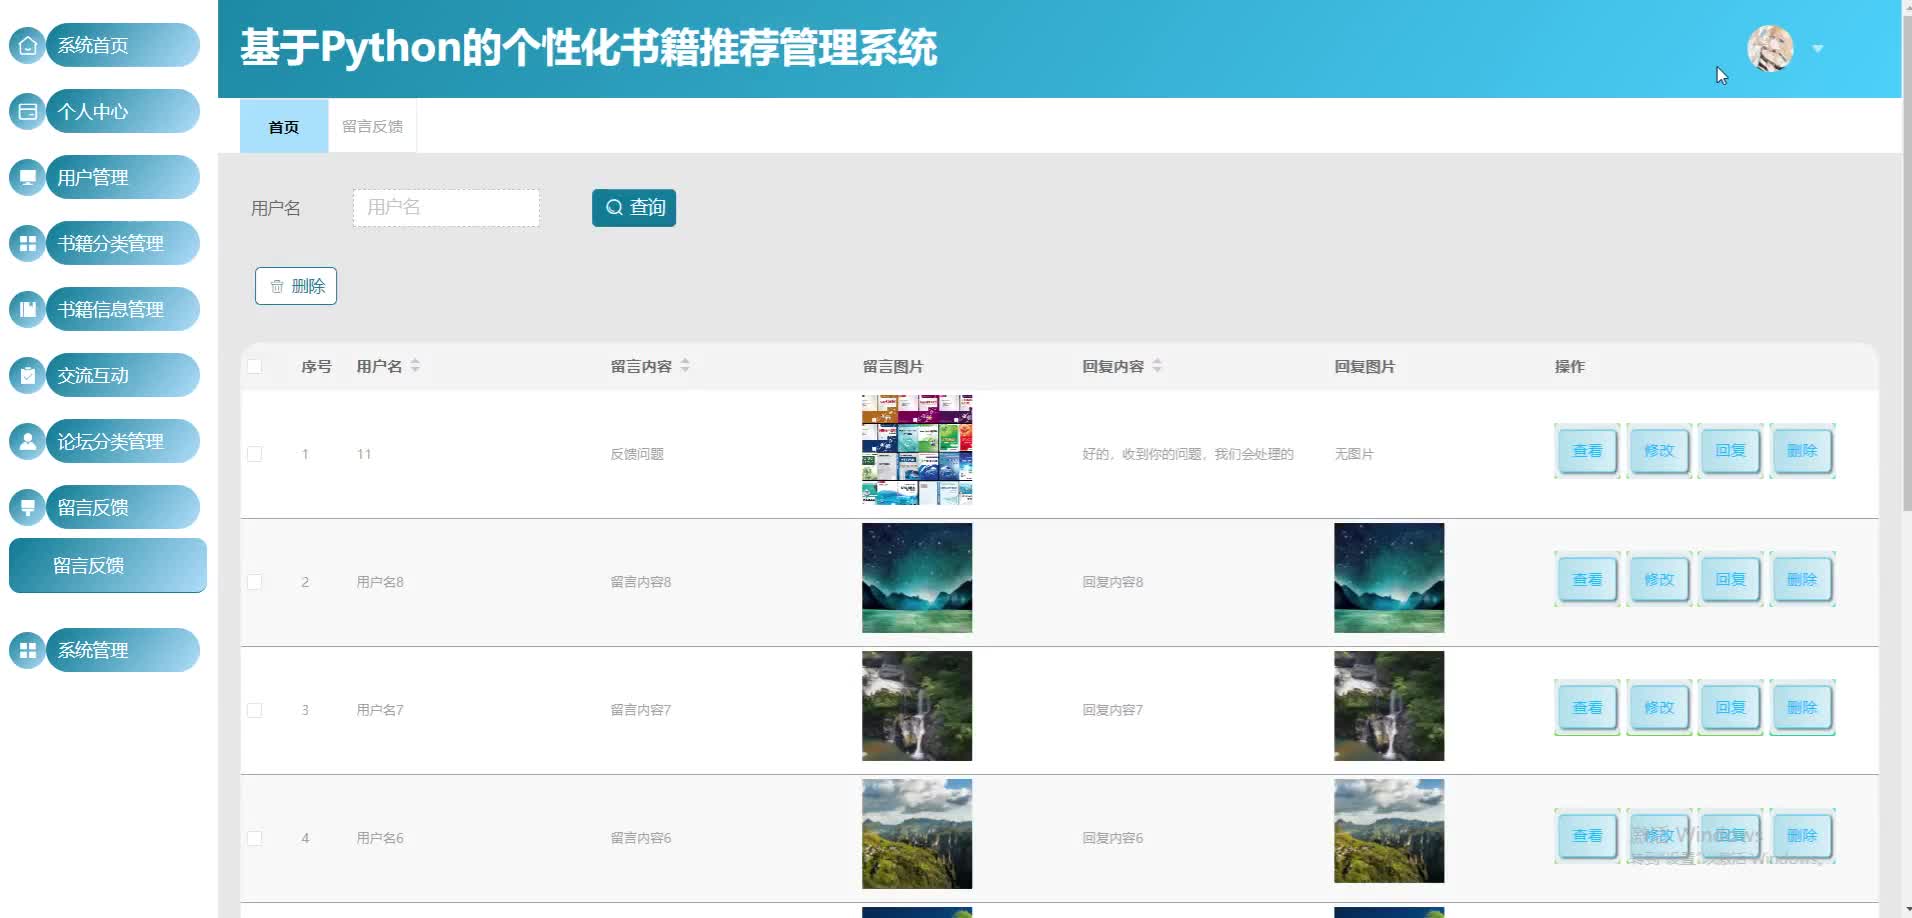Screen dimensions: 1912x918
Task: Check the row 1 checkbox for user 11
Action: (x=255, y=454)
